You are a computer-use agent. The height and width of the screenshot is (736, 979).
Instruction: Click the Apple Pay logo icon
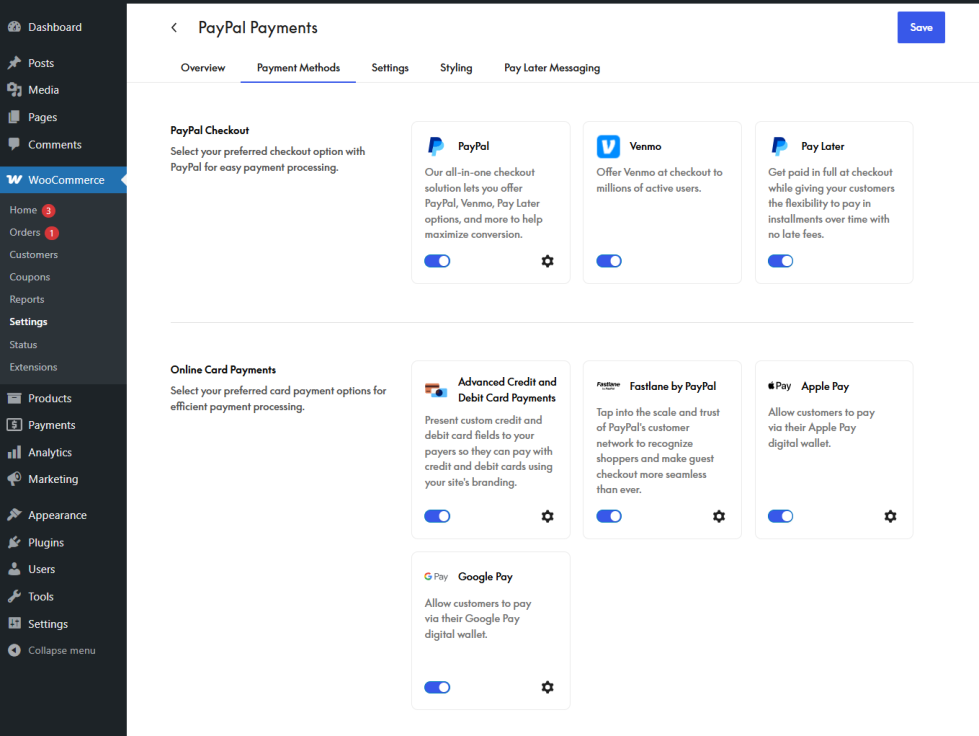click(x=779, y=386)
